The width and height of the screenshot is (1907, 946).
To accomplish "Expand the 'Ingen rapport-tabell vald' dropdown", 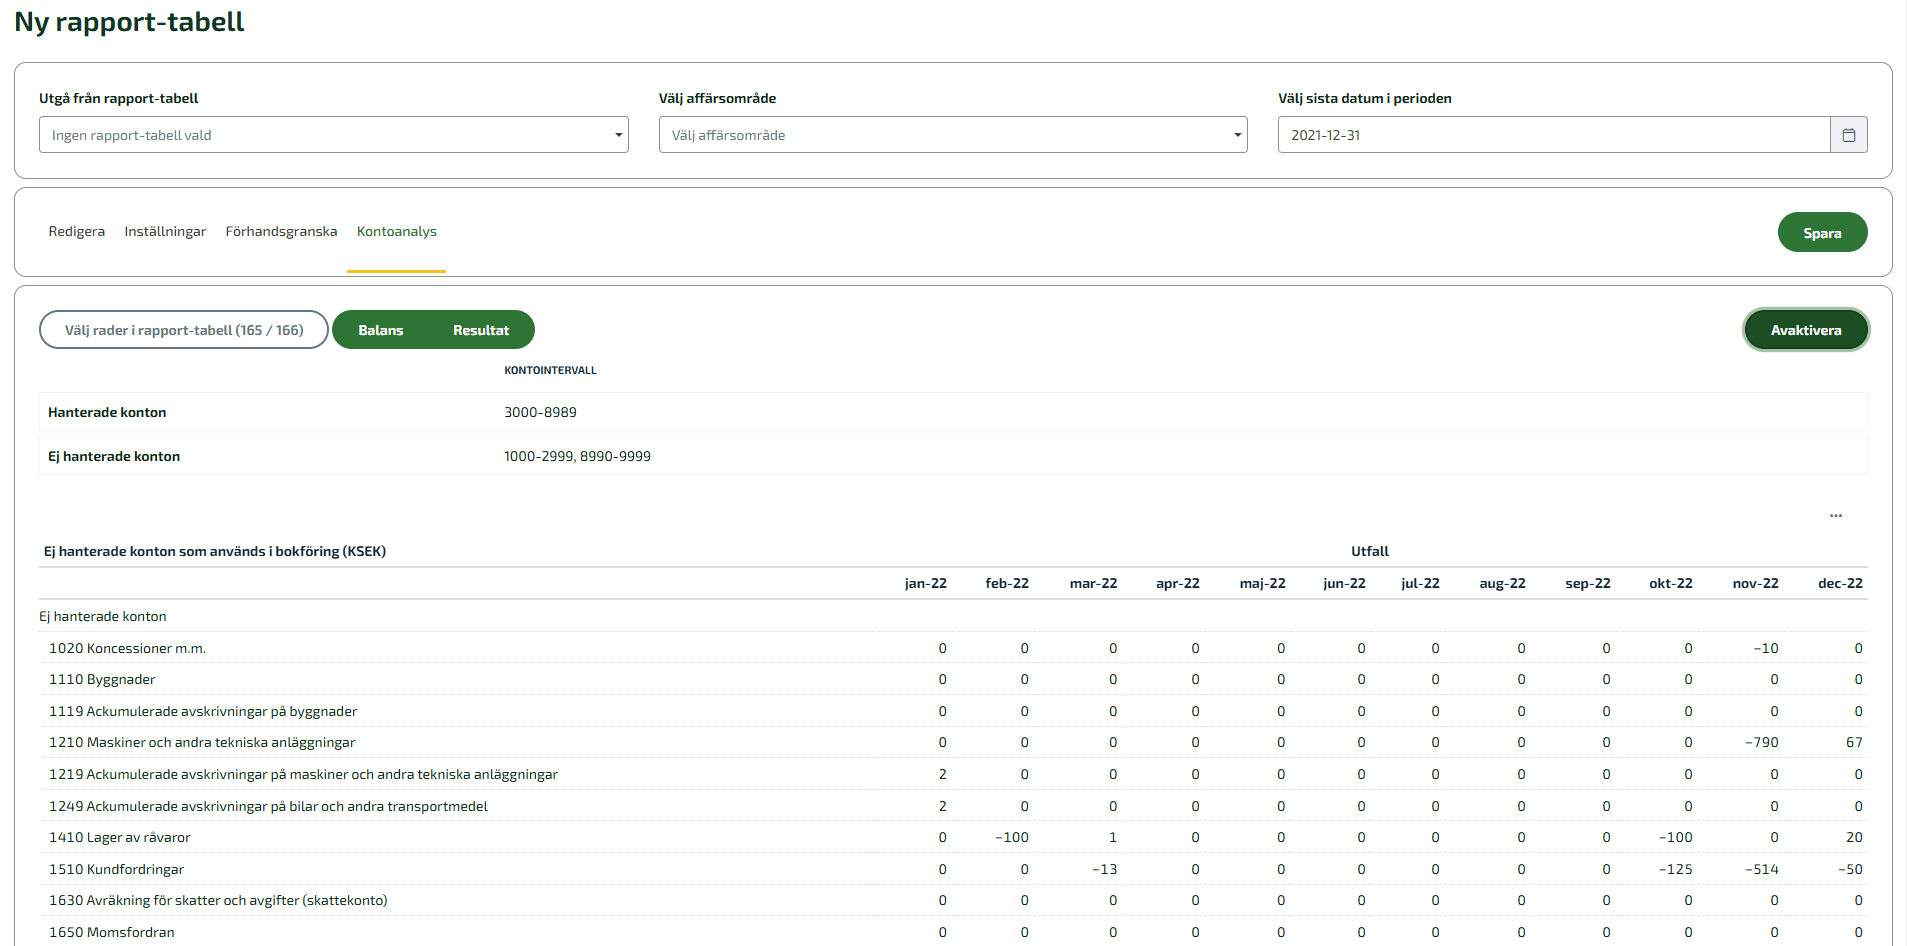I will click(334, 135).
